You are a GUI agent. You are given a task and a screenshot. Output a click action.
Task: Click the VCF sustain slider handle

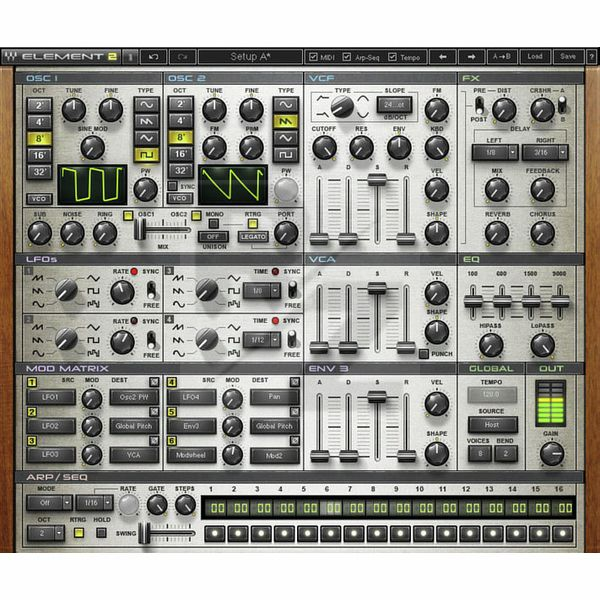point(377,180)
